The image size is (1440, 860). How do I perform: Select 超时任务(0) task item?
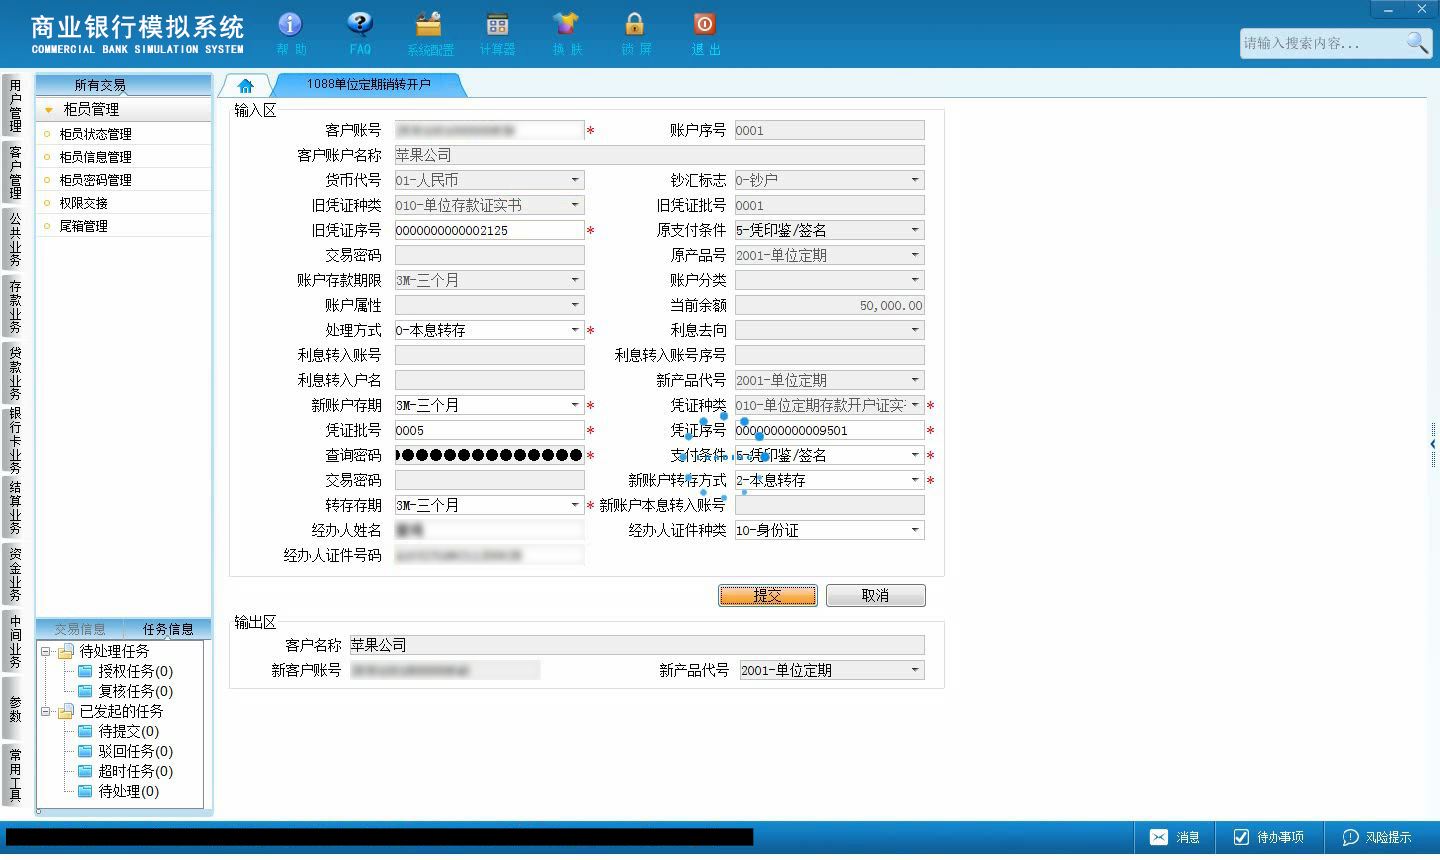coord(126,771)
